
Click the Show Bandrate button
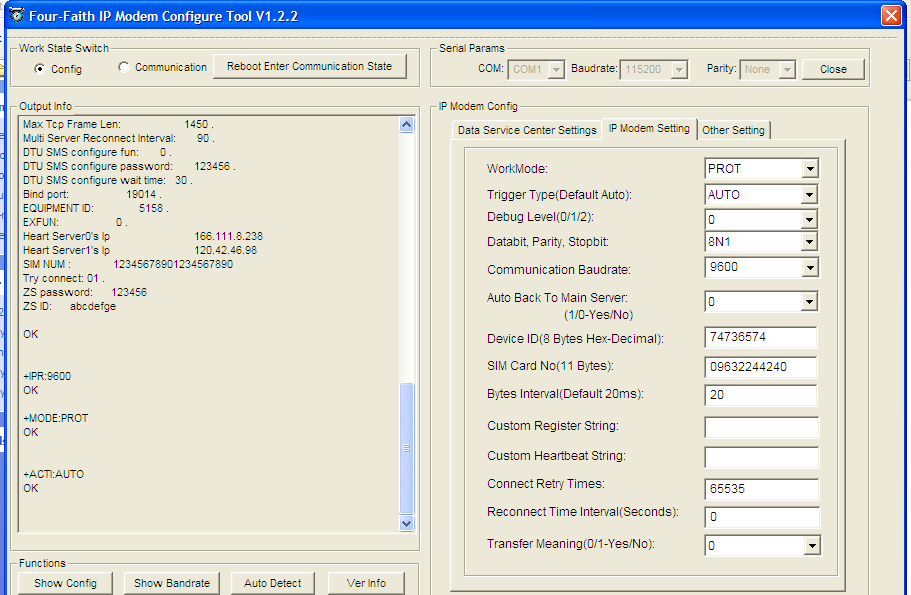(x=172, y=583)
